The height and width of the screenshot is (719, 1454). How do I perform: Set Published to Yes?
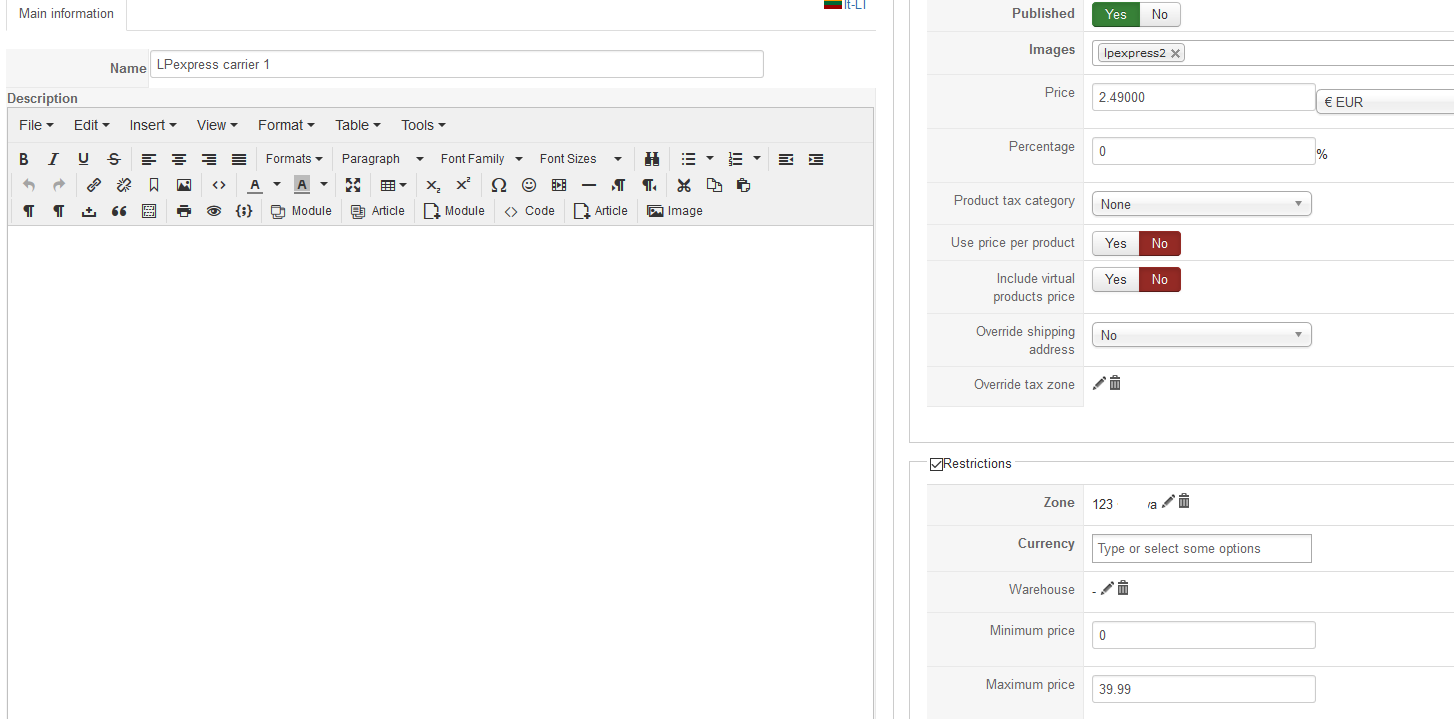pos(1116,14)
